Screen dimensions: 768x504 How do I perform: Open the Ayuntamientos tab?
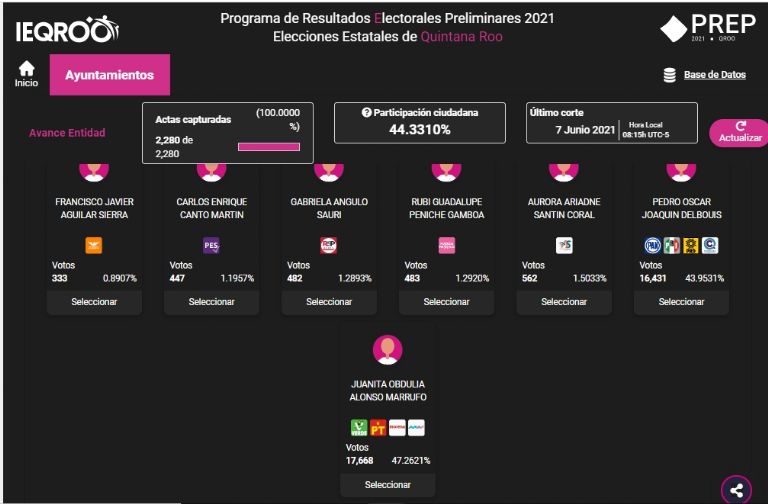110,74
